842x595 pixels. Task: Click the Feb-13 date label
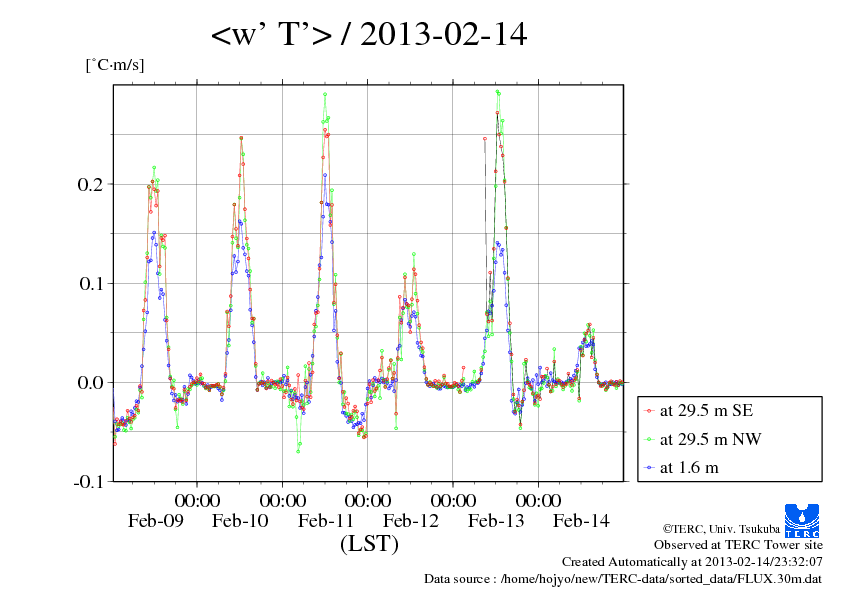(x=496, y=521)
